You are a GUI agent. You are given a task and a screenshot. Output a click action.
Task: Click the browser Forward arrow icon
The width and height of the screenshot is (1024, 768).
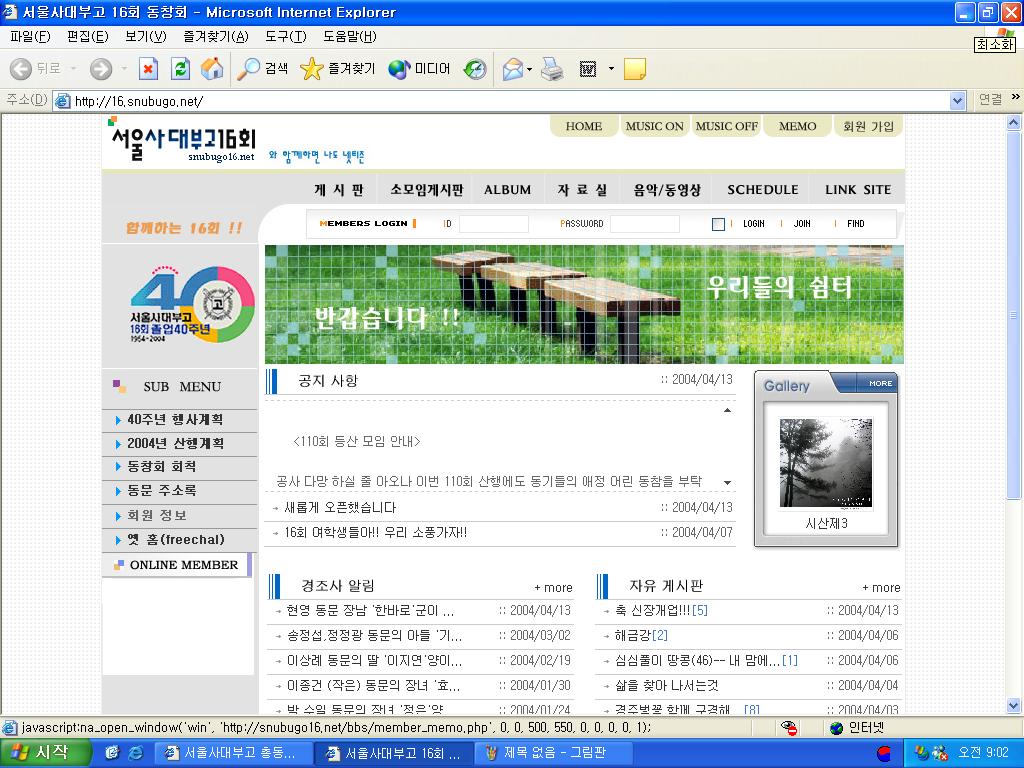(x=101, y=69)
